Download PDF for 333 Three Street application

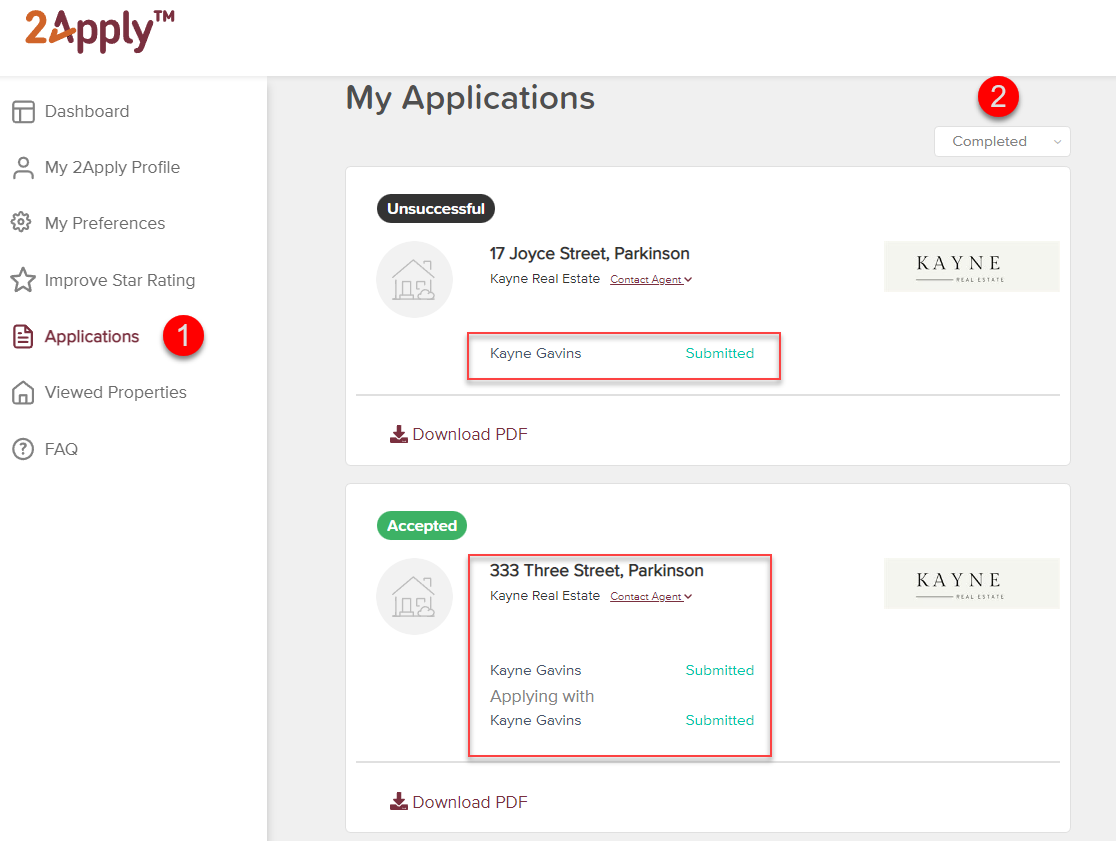[x=459, y=802]
